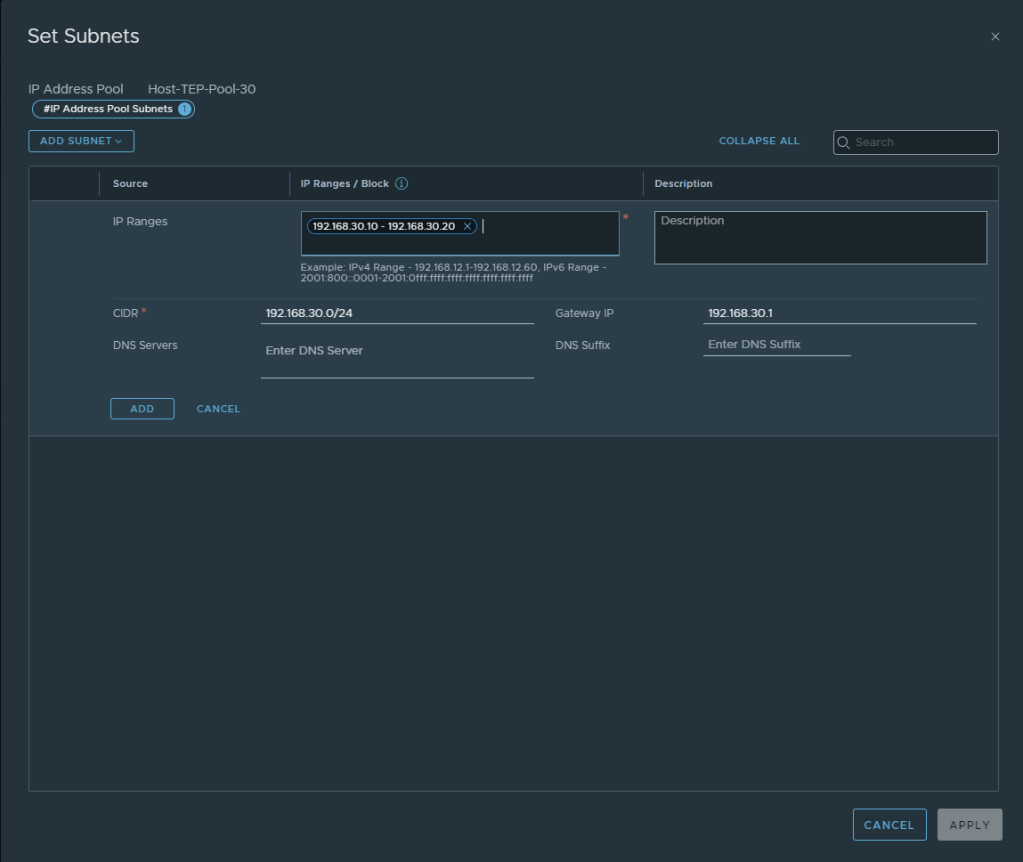Viewport: 1023px width, 862px height.
Task: Click the magnifier icon in the Search box
Action: coord(844,142)
